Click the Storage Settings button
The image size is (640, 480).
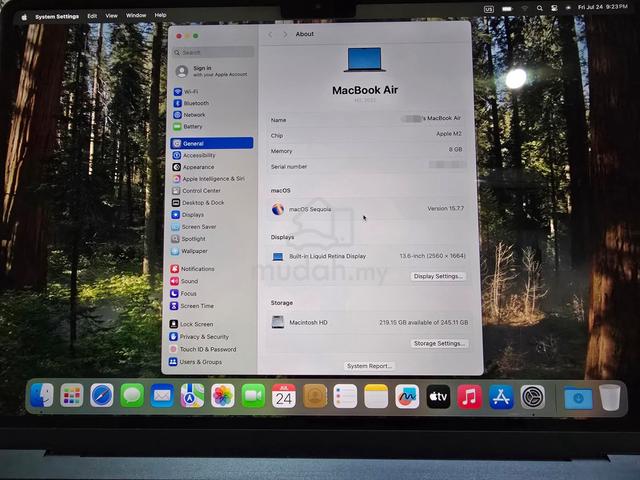439,344
